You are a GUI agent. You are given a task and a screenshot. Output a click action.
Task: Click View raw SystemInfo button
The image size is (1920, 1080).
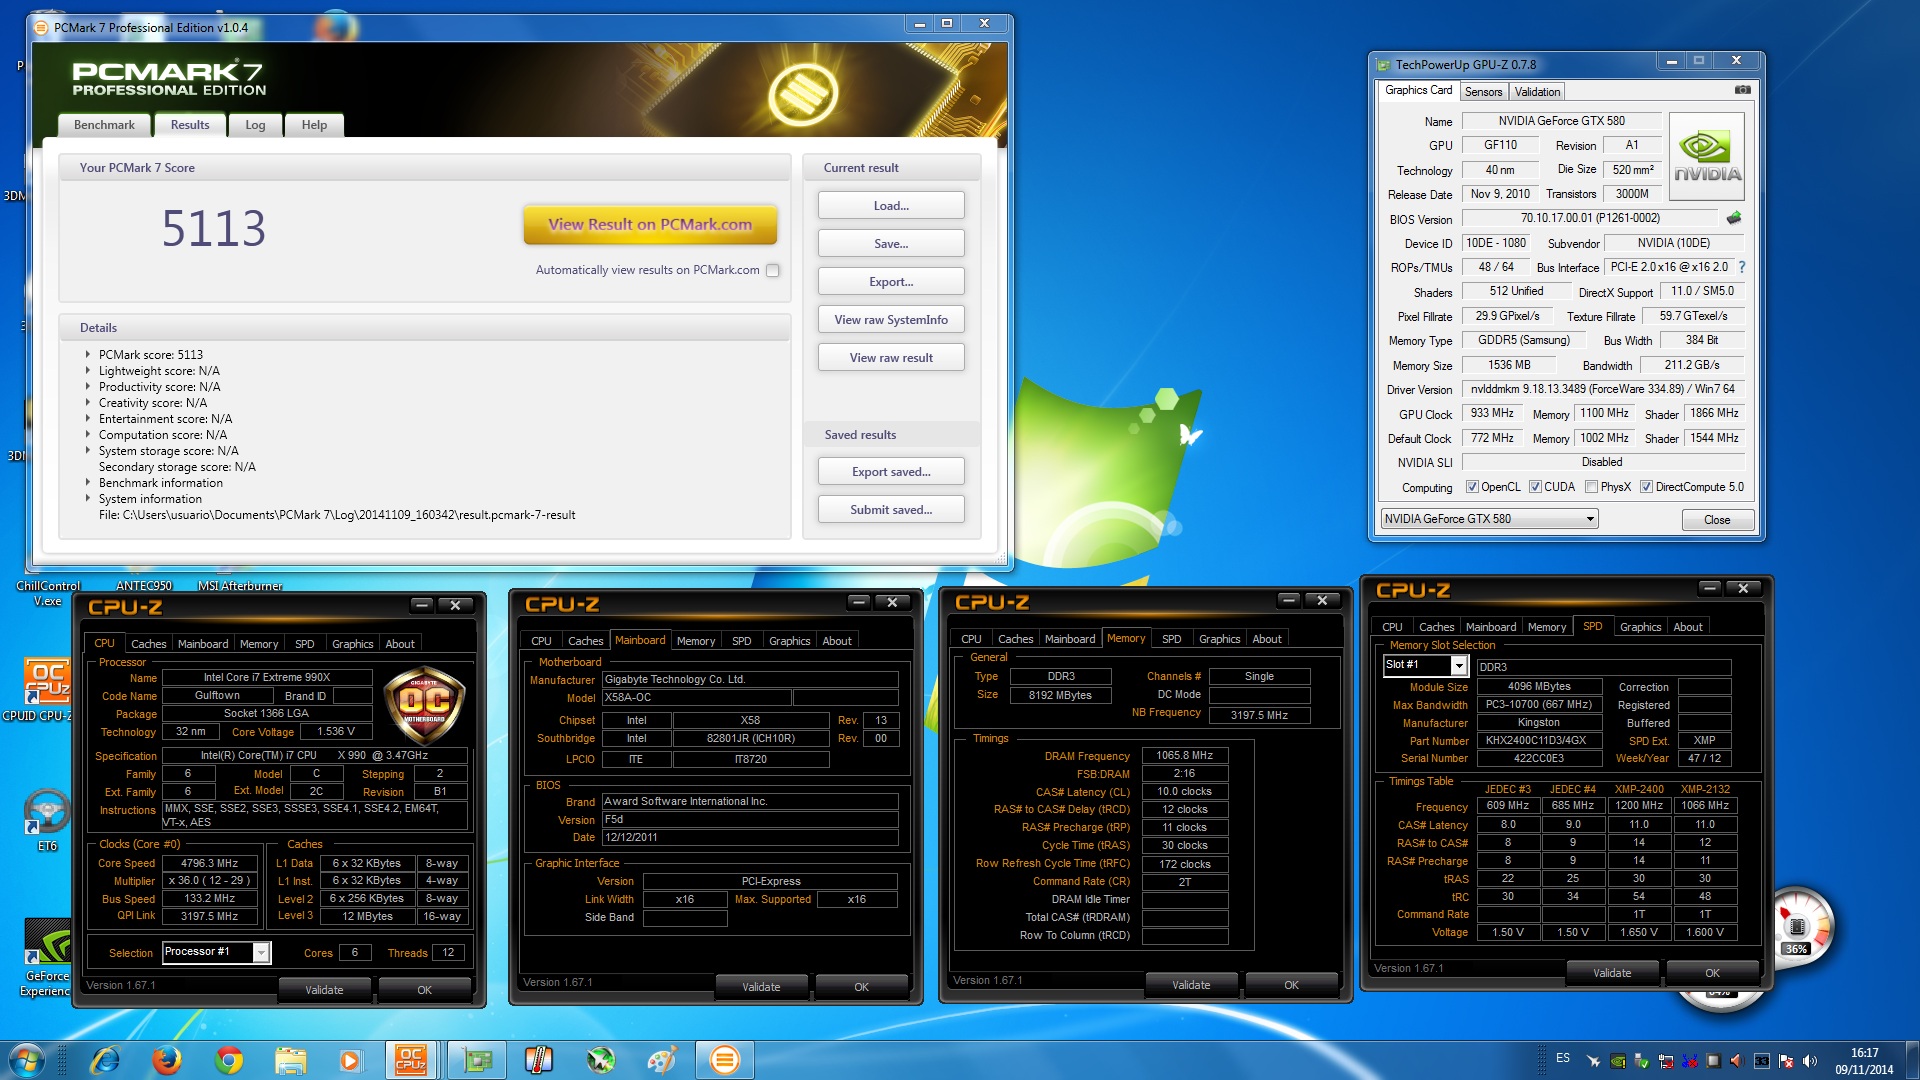pyautogui.click(x=891, y=320)
